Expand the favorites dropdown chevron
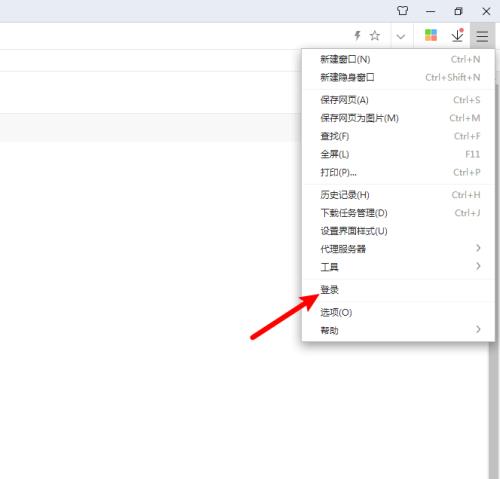This screenshot has height=479, width=500. (x=401, y=36)
